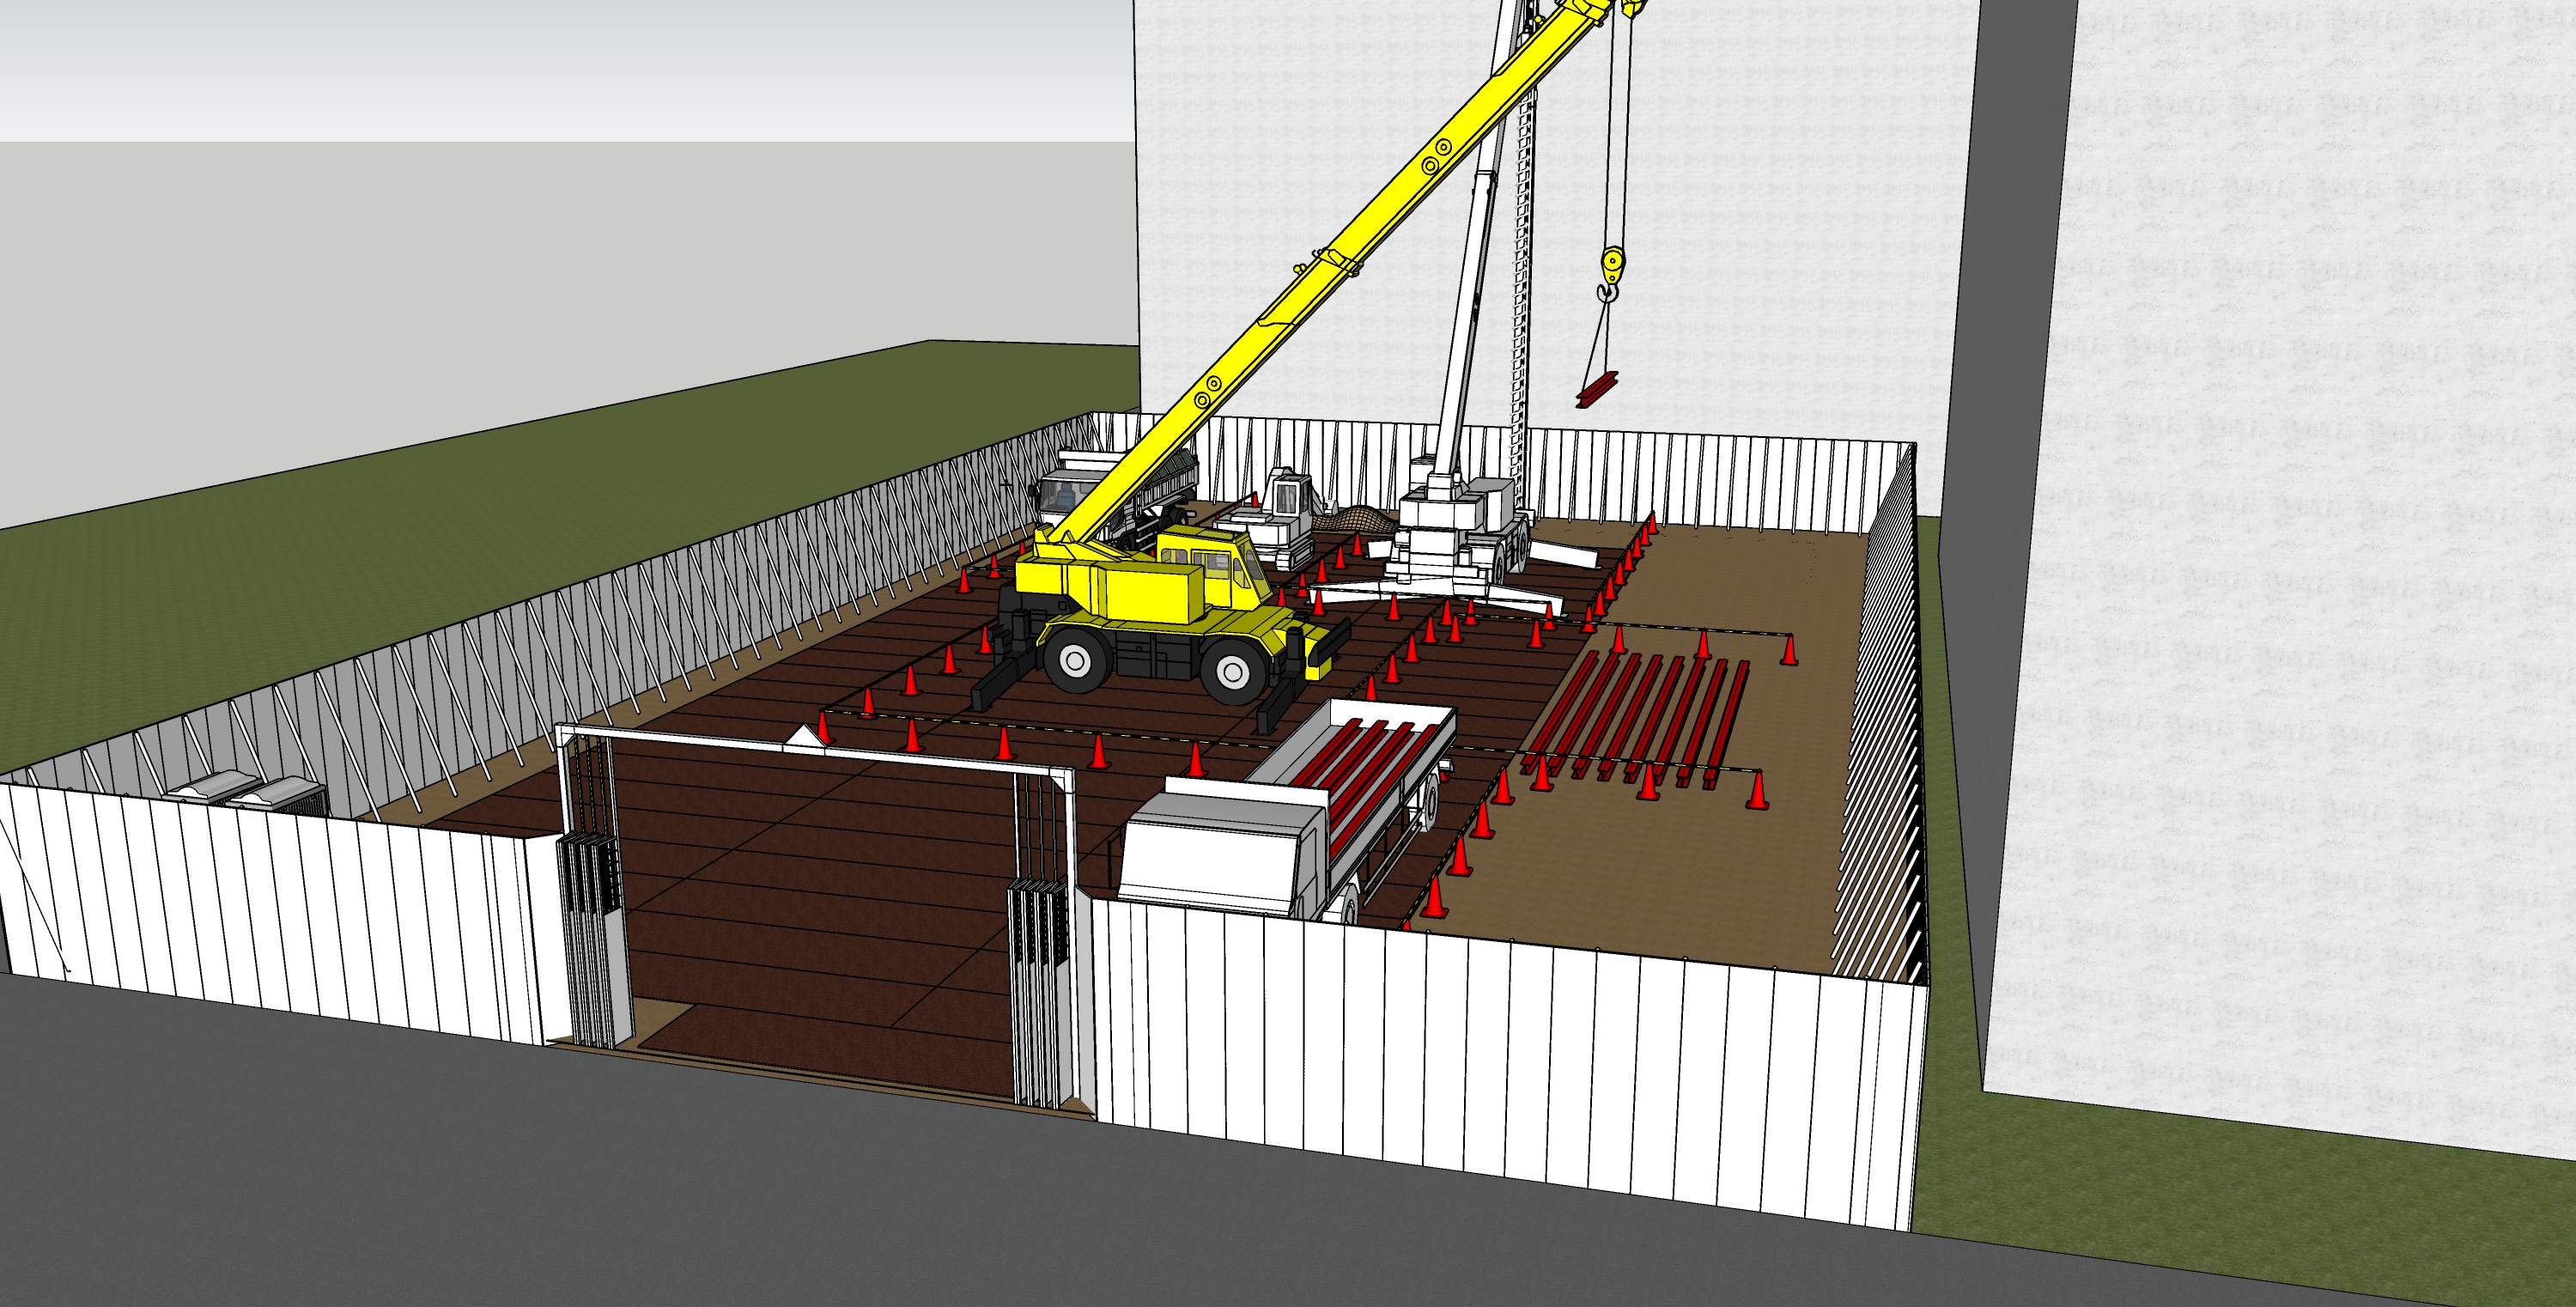This screenshot has height=1307, width=2576.
Task: Select the suspended red steel beam
Action: pyautogui.click(x=1597, y=389)
